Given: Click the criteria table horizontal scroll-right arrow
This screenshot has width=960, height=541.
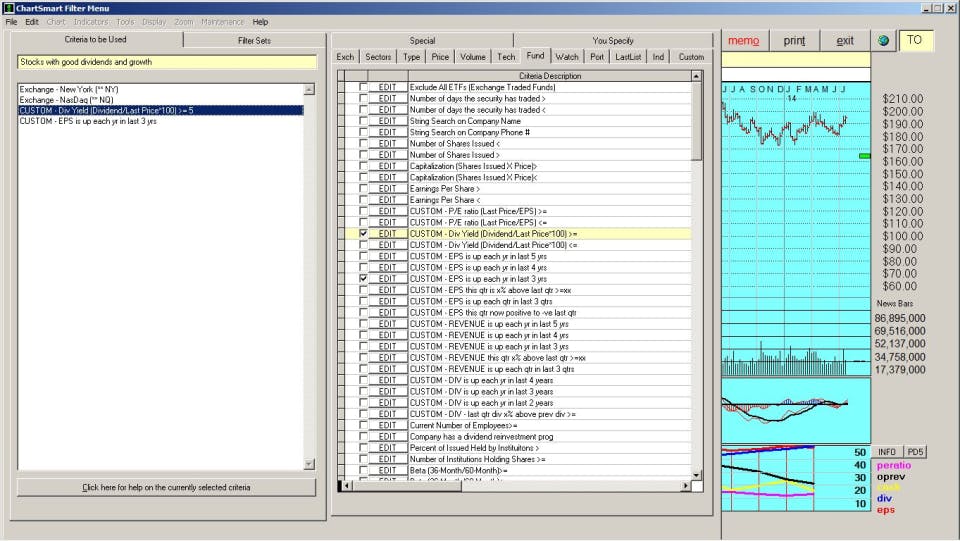Looking at the screenshot, I should click(685, 485).
